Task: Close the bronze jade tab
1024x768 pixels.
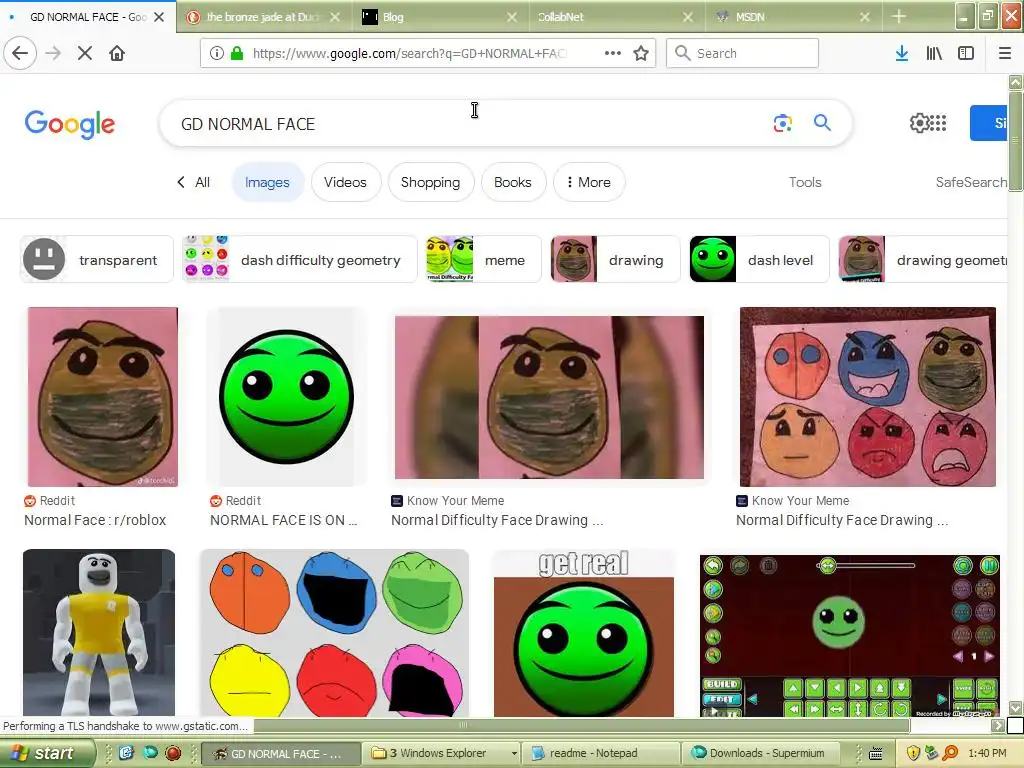Action: click(334, 17)
